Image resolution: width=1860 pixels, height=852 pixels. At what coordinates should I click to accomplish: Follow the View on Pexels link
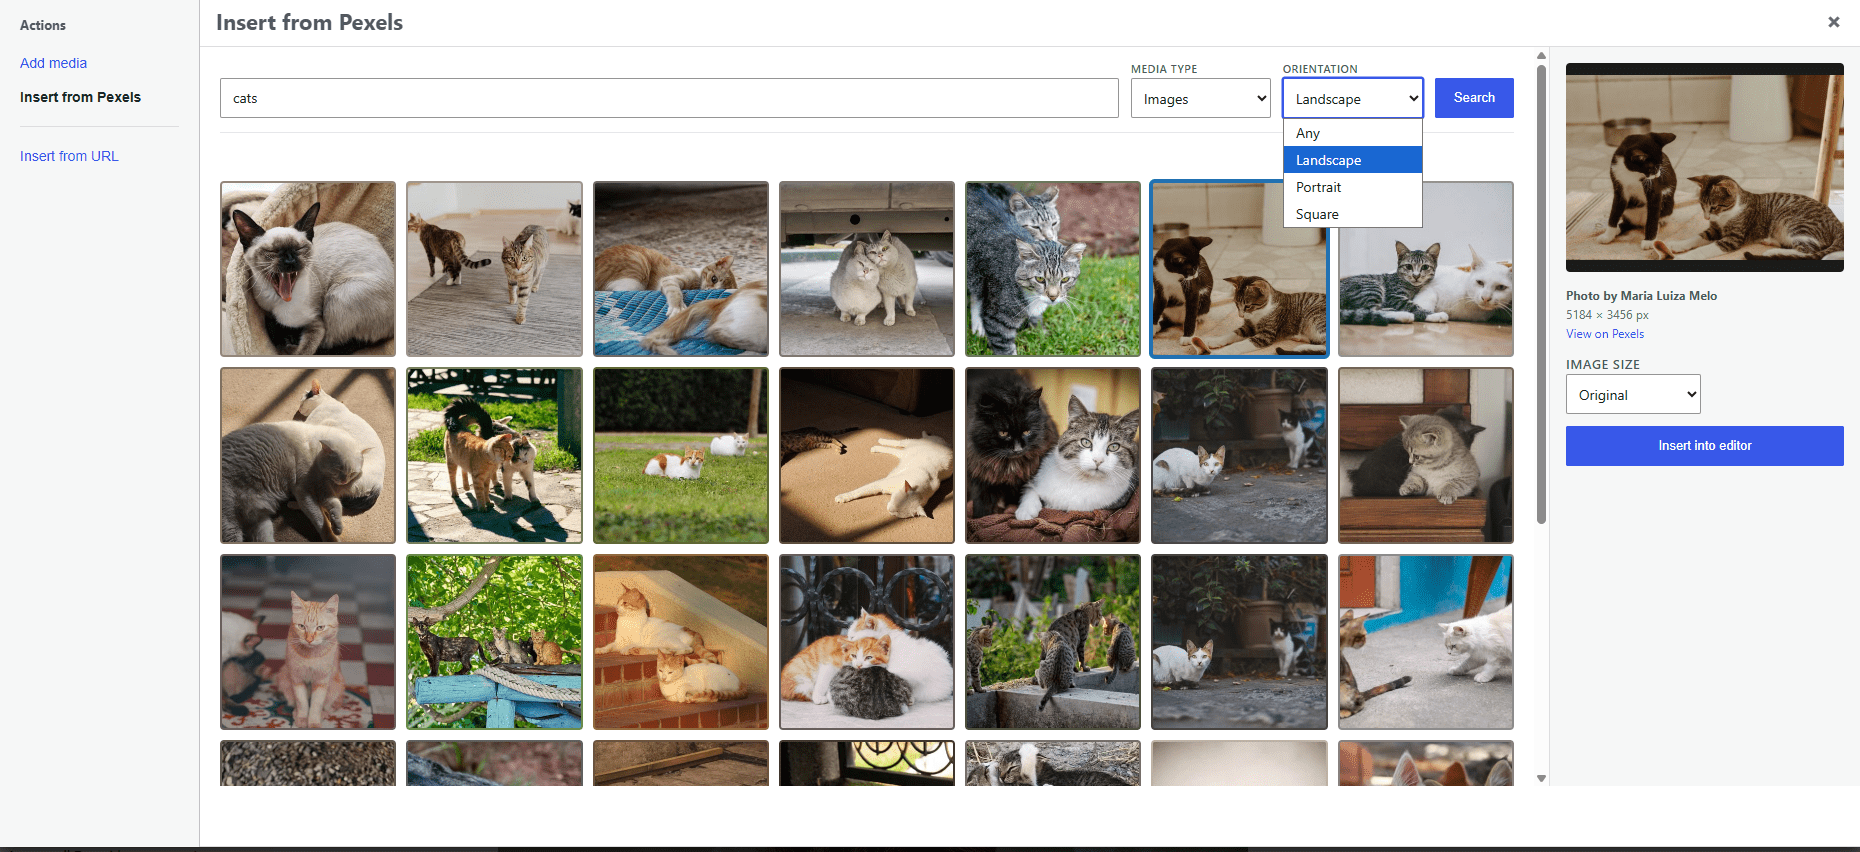(1605, 334)
